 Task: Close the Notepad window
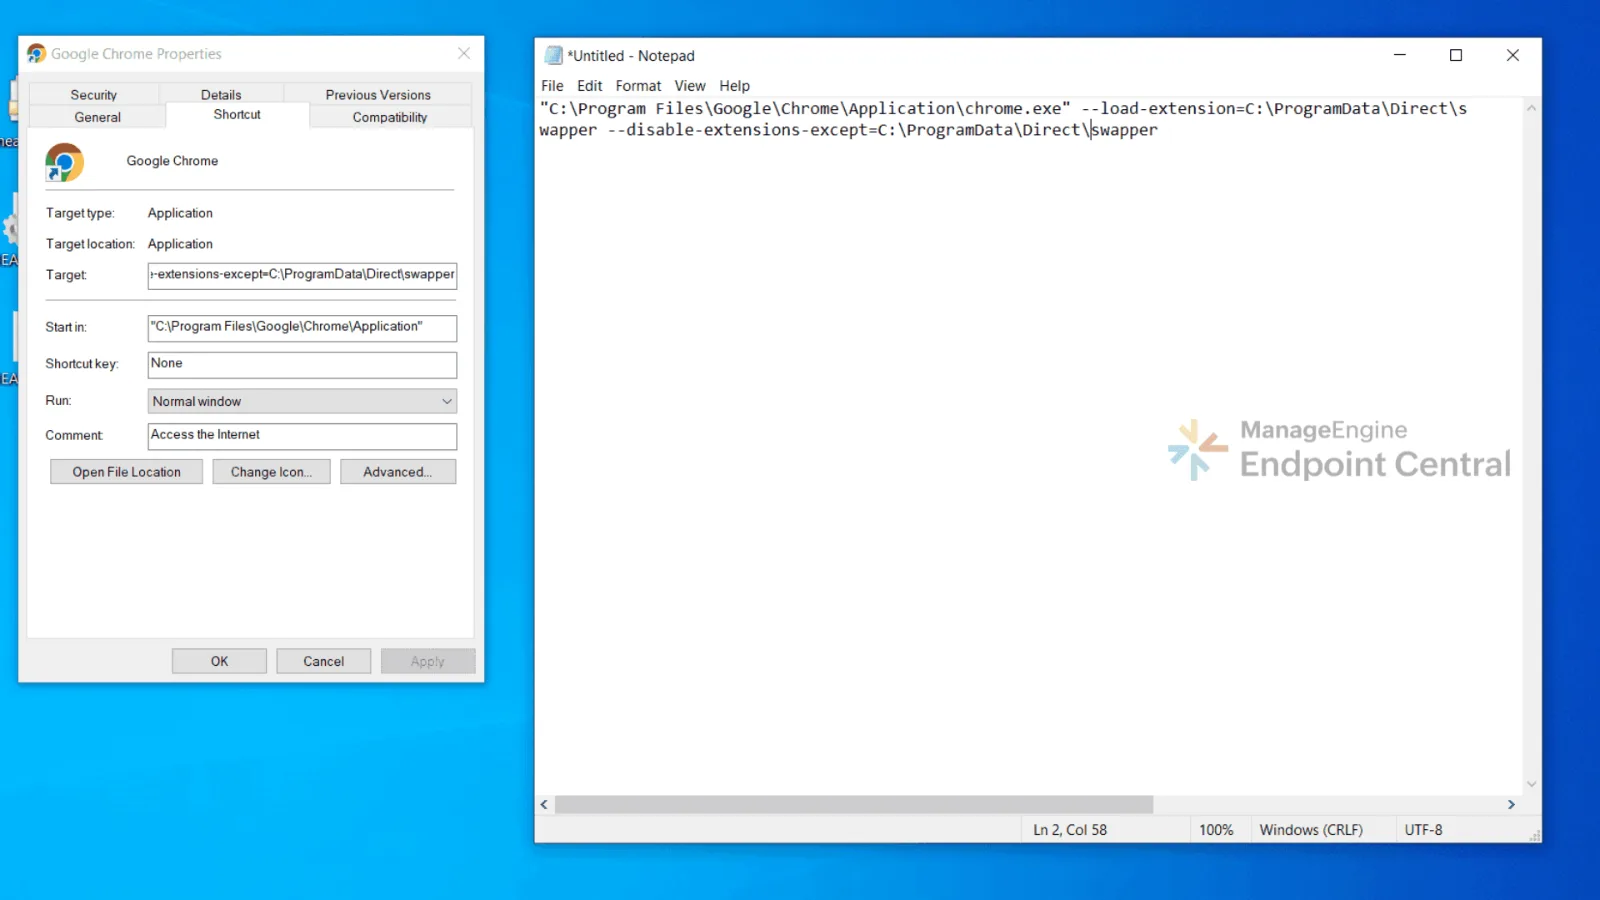click(1513, 56)
